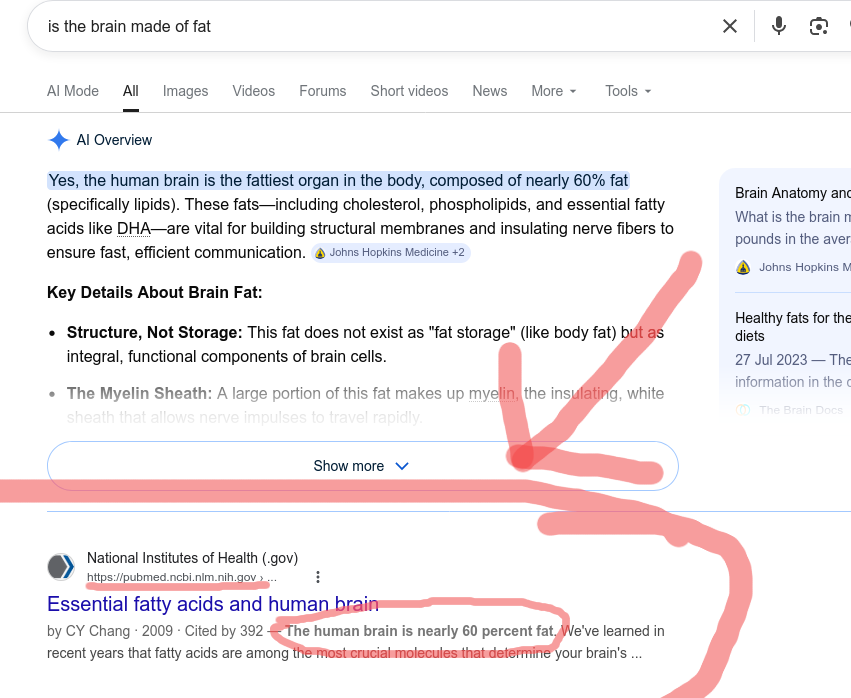This screenshot has width=851, height=698.
Task: Click The Myelin Sheath bullet heading
Action: (139, 393)
